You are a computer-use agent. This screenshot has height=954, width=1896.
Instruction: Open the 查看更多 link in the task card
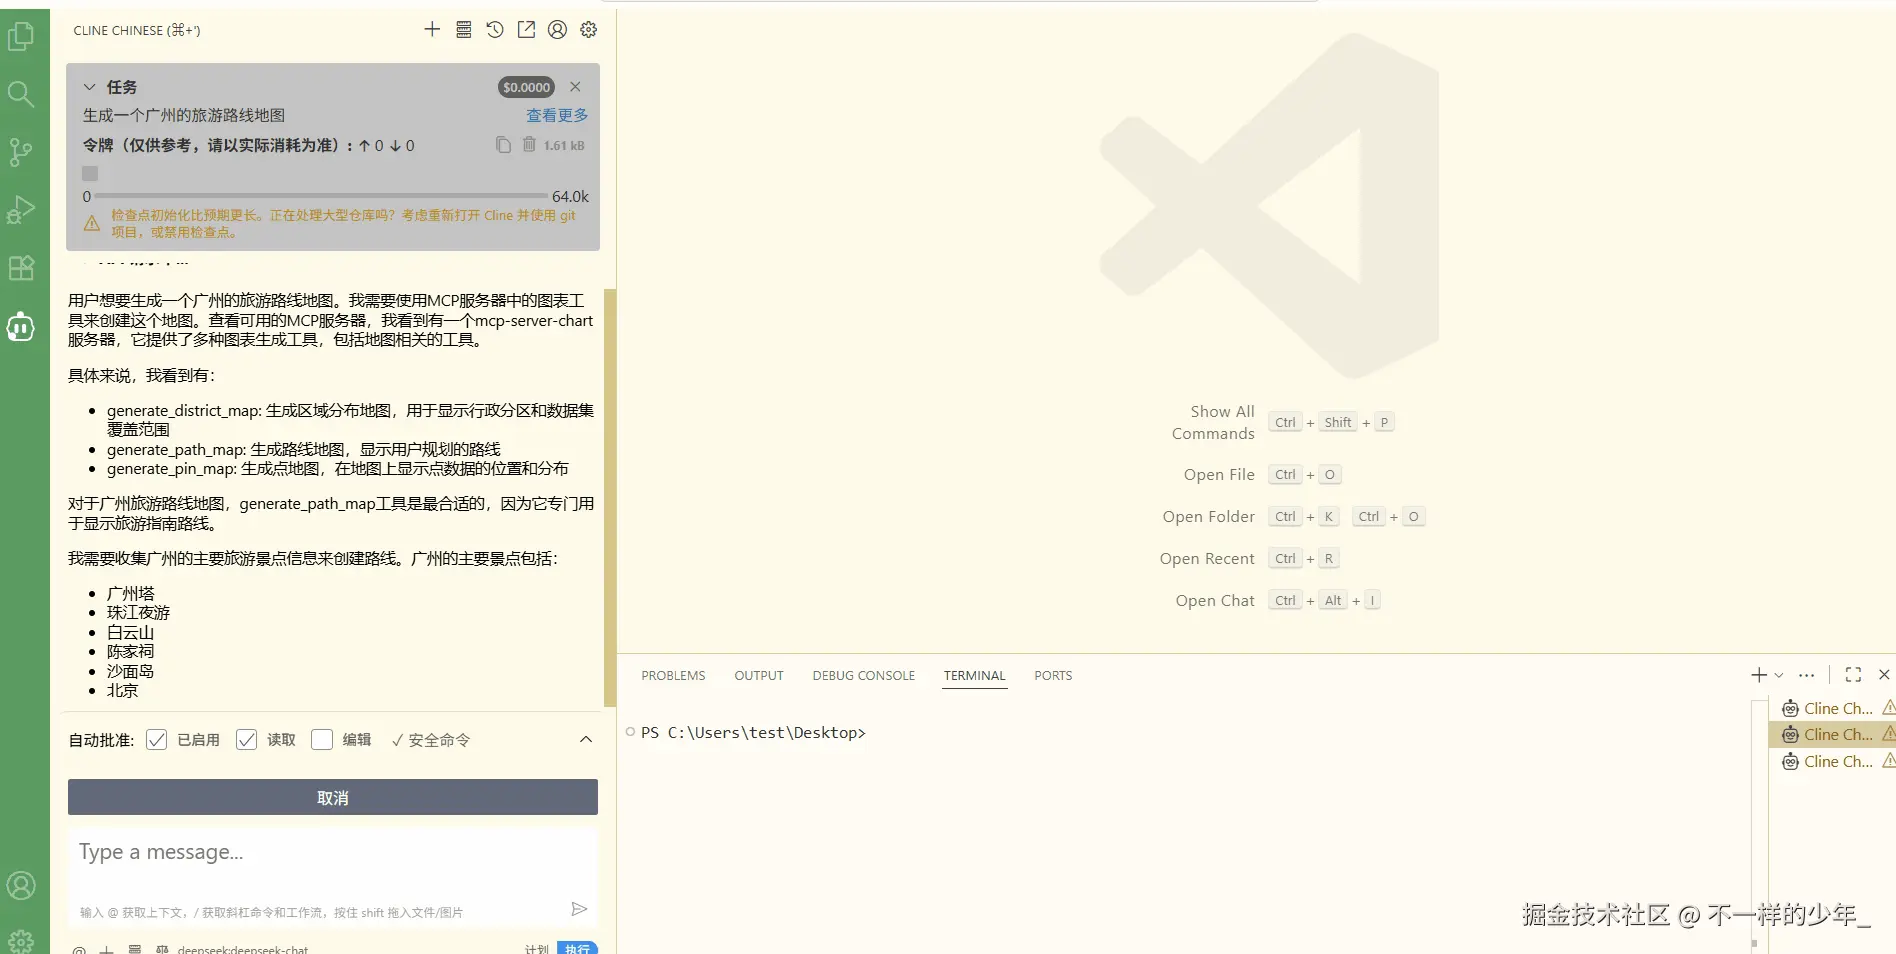point(557,115)
